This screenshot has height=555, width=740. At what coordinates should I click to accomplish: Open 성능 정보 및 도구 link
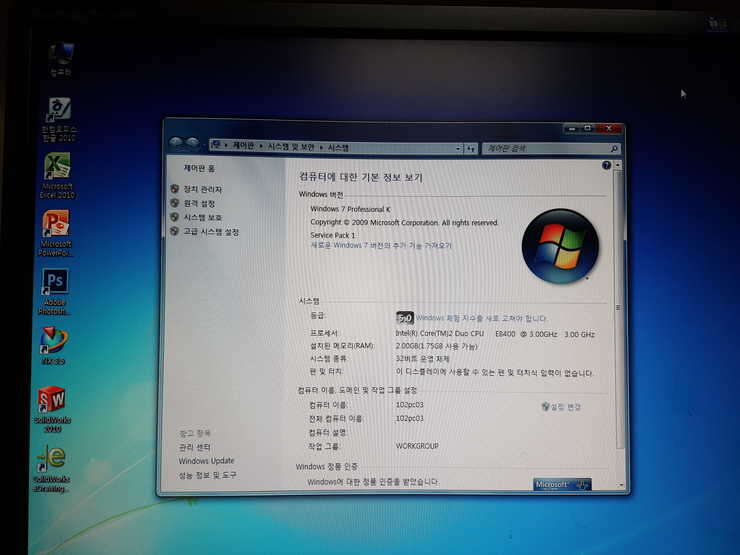207,475
